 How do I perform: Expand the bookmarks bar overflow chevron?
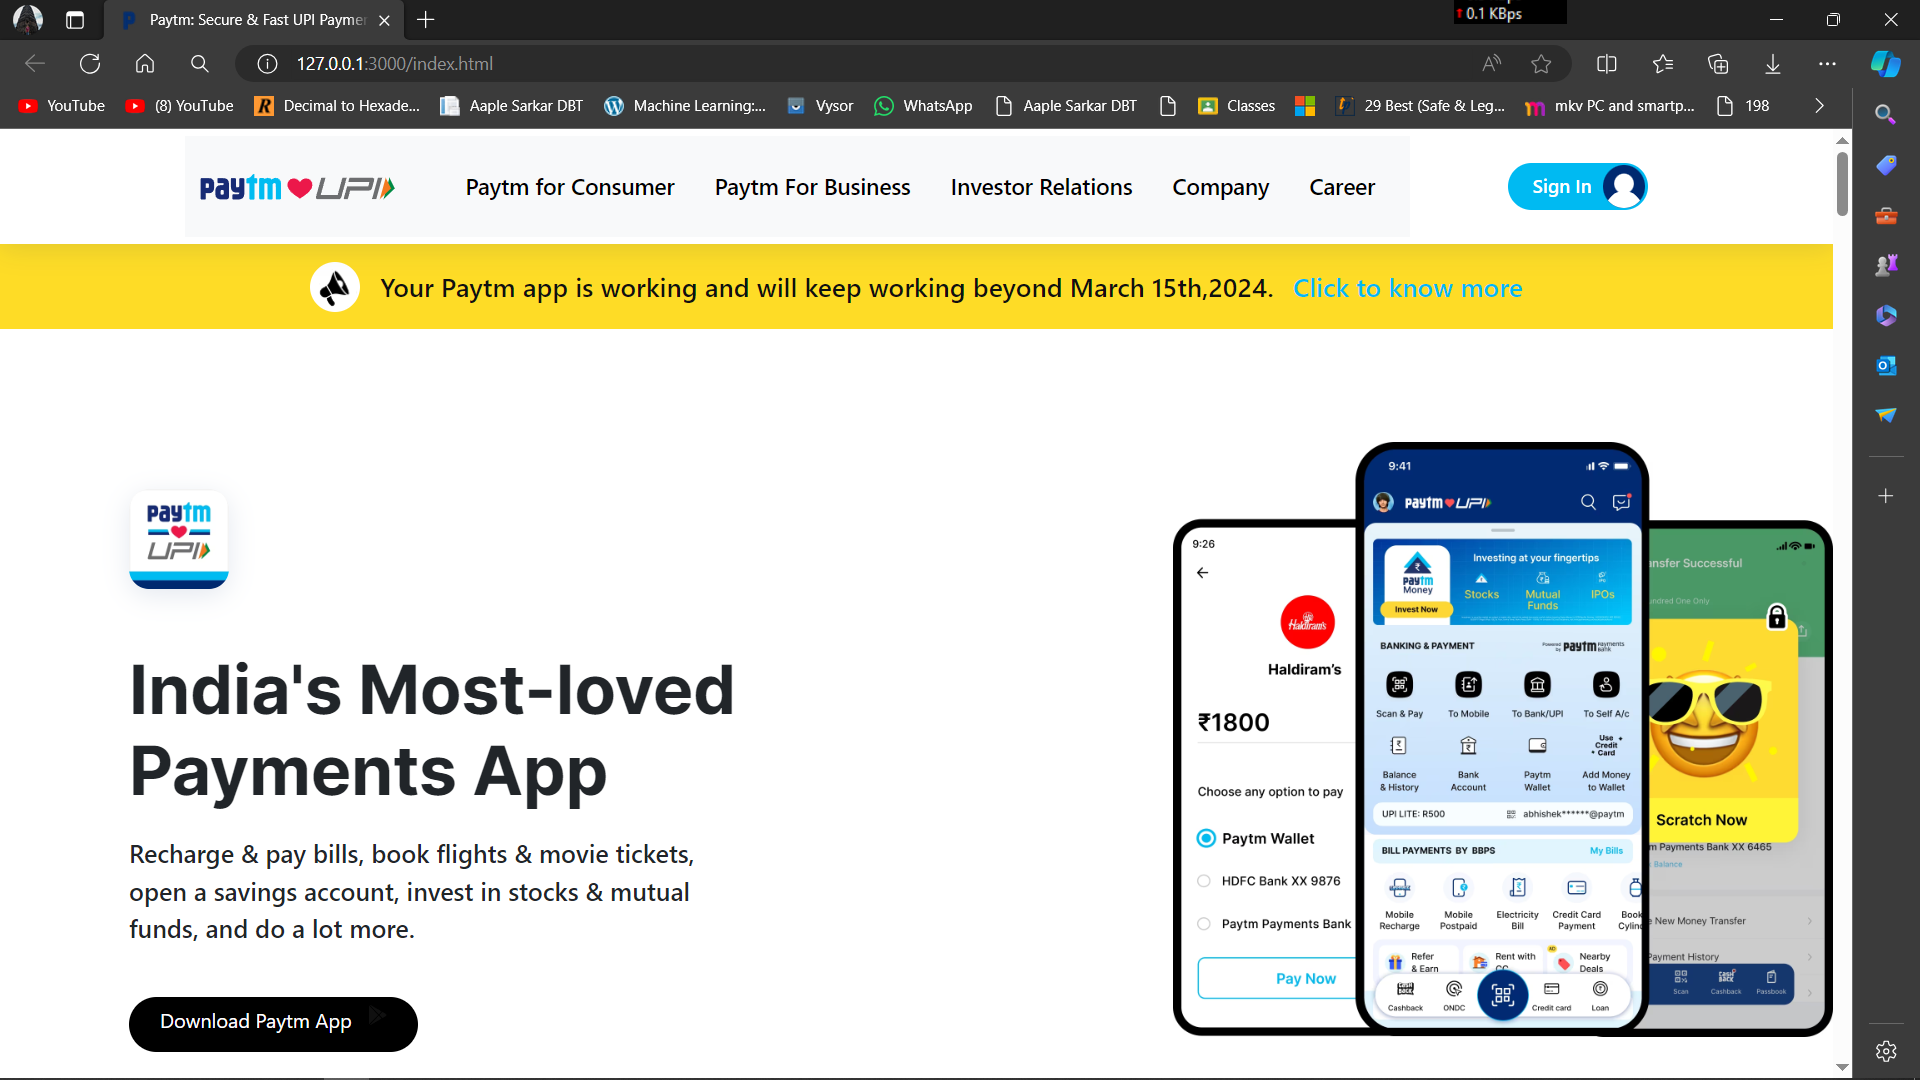click(x=1819, y=106)
